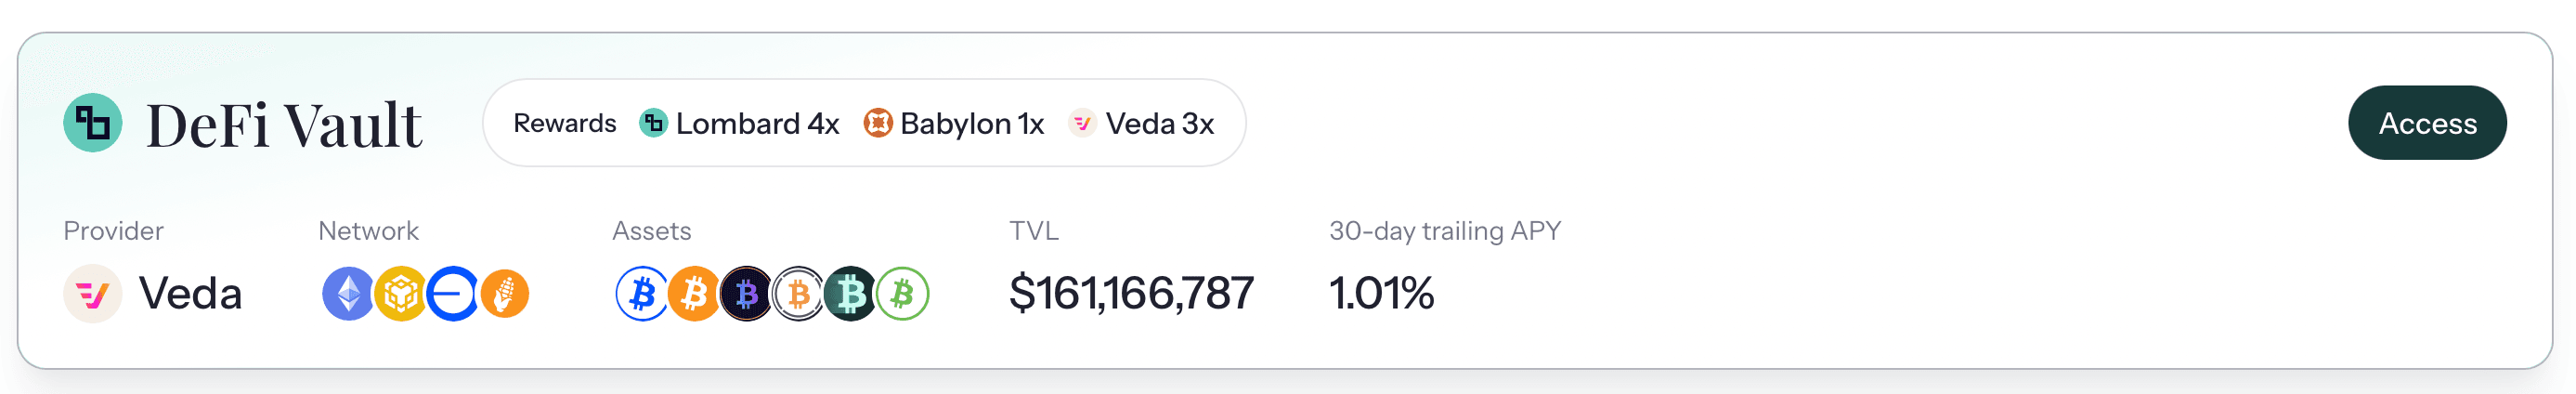The height and width of the screenshot is (394, 2576).
Task: Click the 1.01% trailing APY value
Action: coord(1381,294)
